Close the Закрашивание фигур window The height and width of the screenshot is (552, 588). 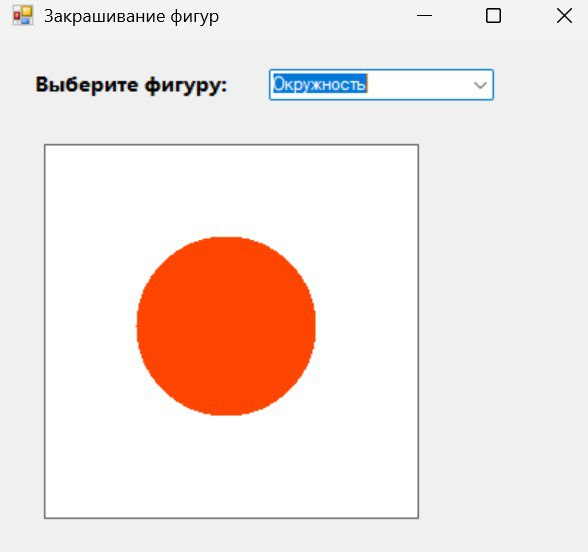564,16
